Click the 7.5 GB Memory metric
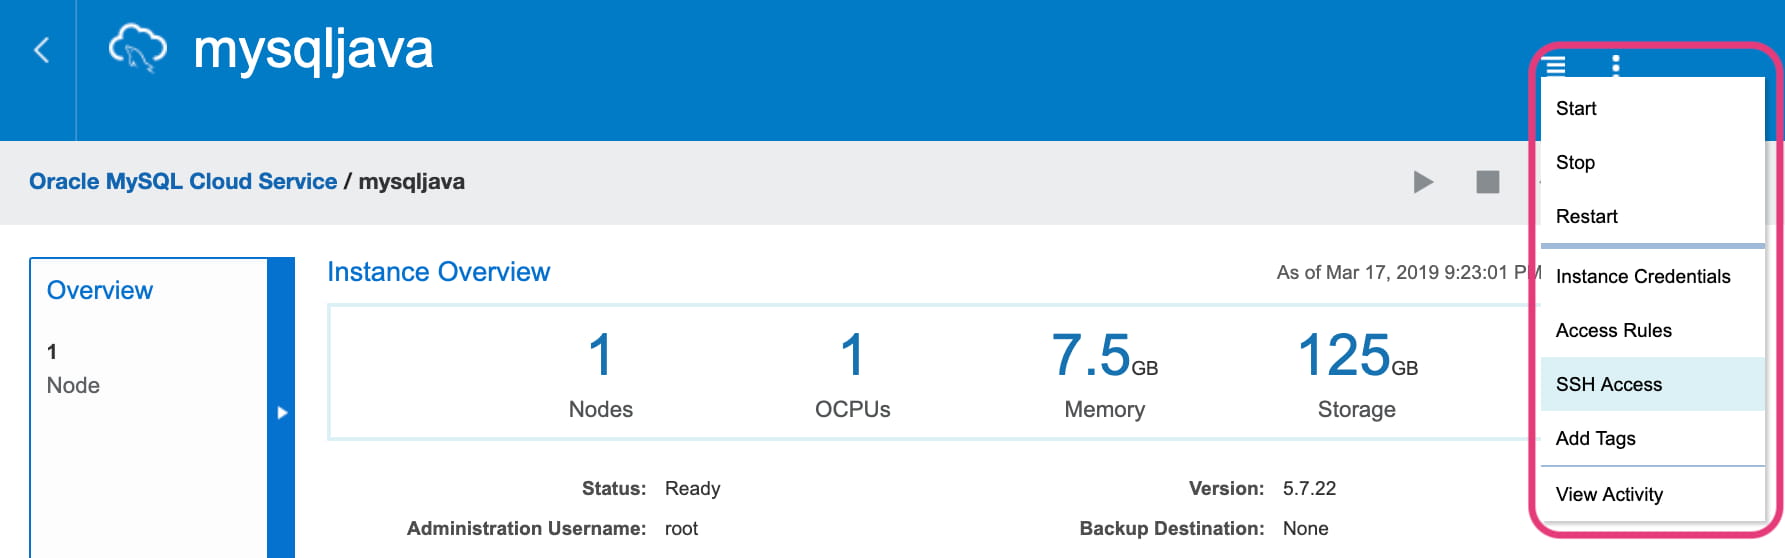 coord(1104,376)
